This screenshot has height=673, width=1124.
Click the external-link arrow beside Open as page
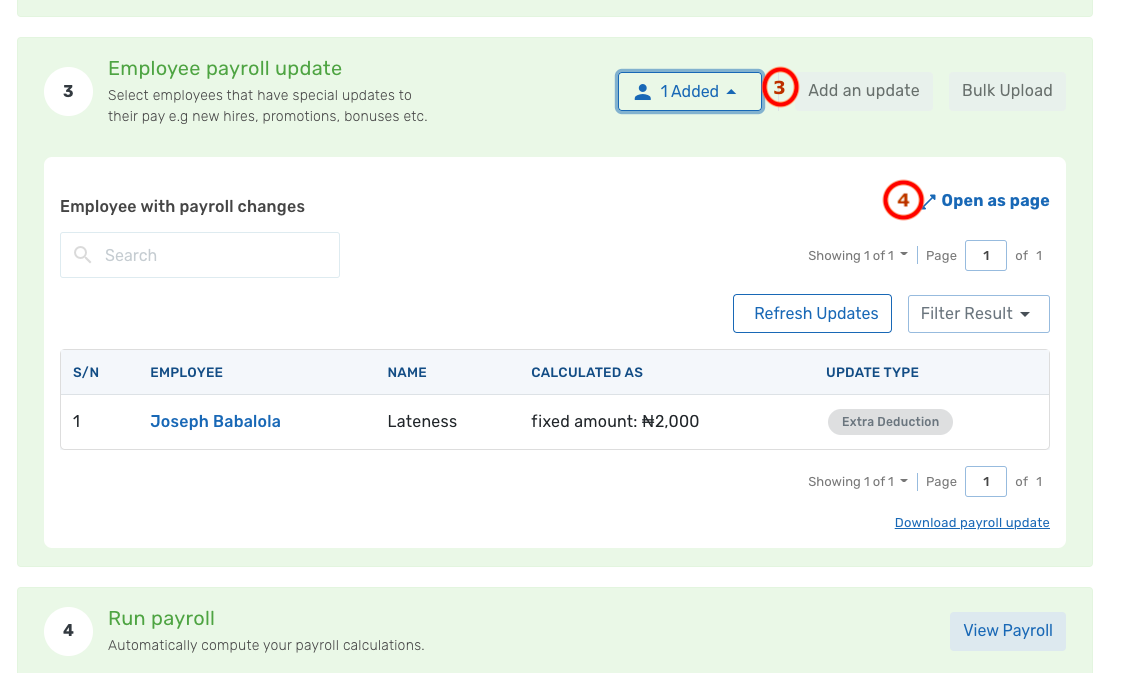pos(931,200)
